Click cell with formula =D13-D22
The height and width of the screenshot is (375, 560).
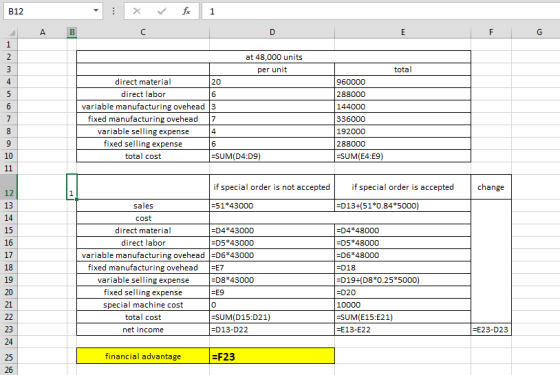coord(272,329)
